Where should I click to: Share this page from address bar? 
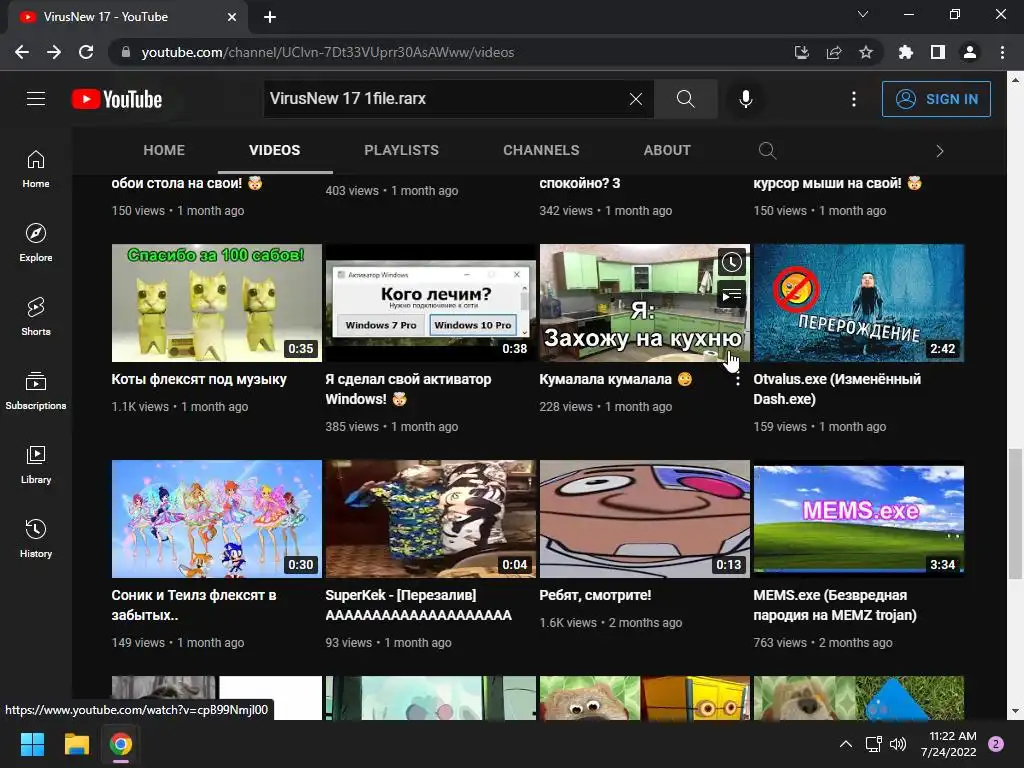[833, 52]
